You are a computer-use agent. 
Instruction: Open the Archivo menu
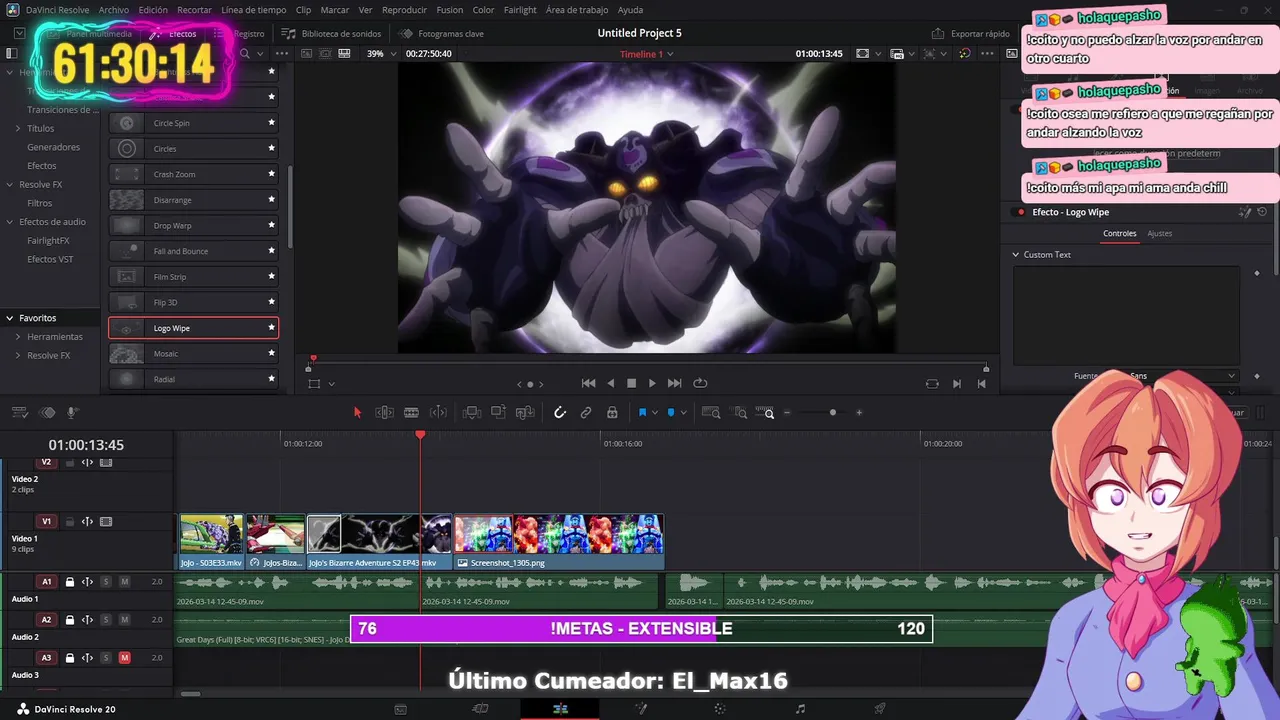pyautogui.click(x=114, y=10)
